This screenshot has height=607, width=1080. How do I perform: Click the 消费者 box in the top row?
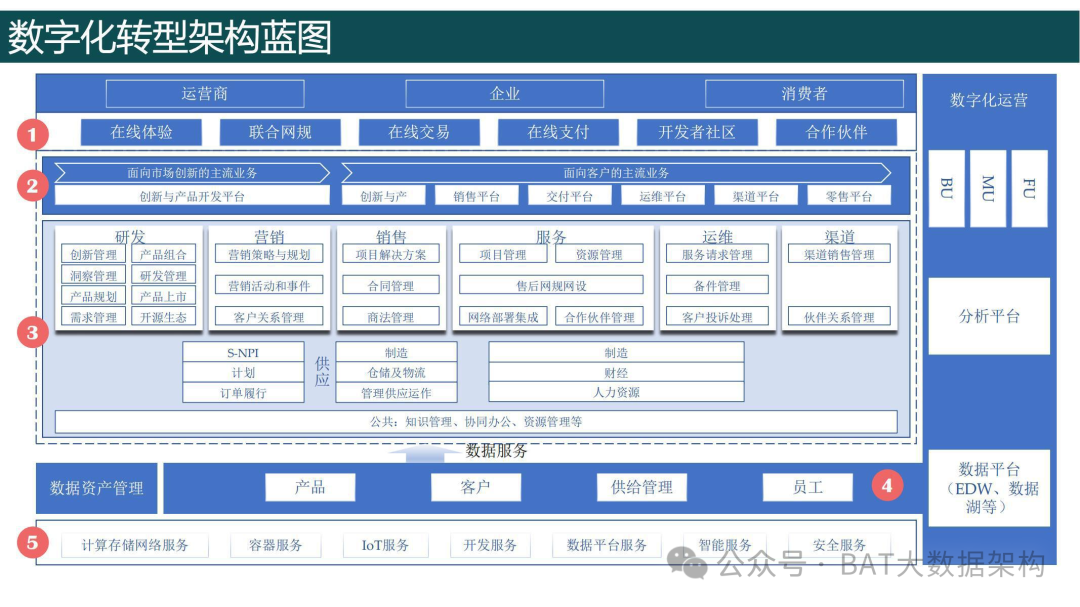click(804, 94)
